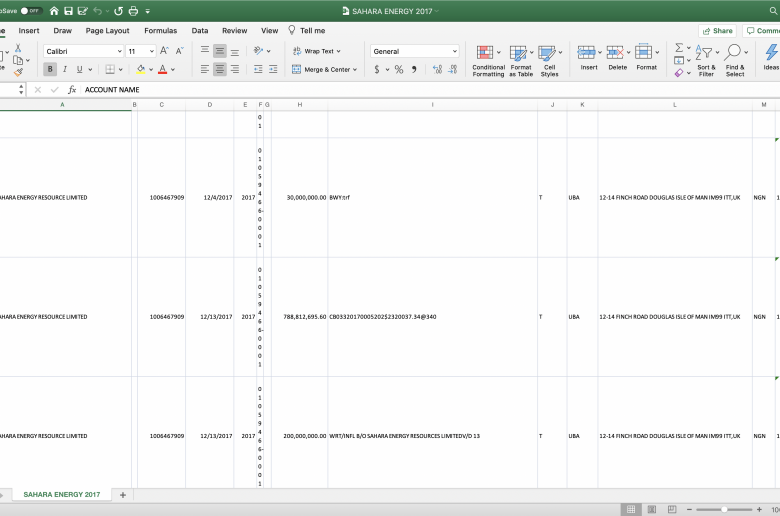Toggle the AutoSave switch

31,10
